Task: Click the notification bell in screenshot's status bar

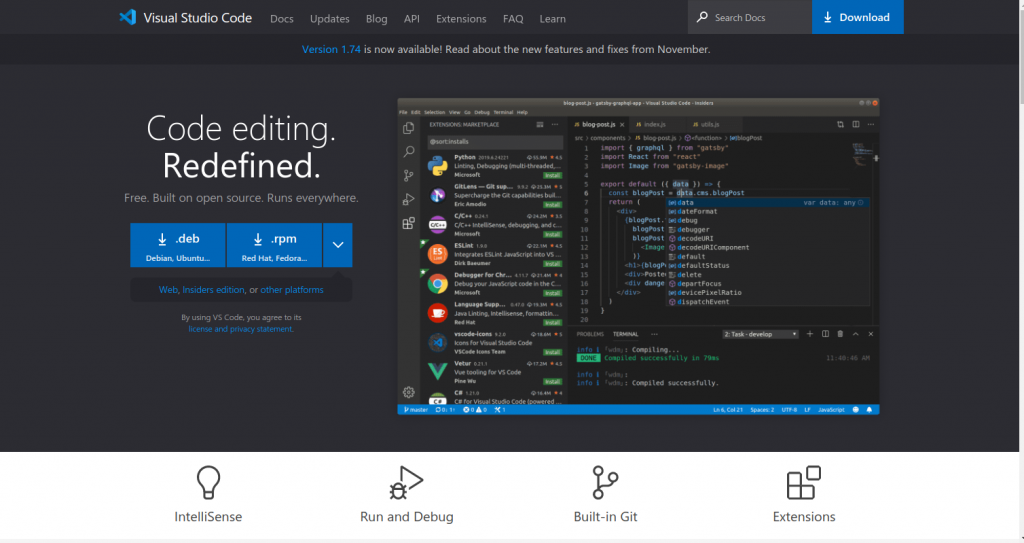Action: click(x=869, y=410)
